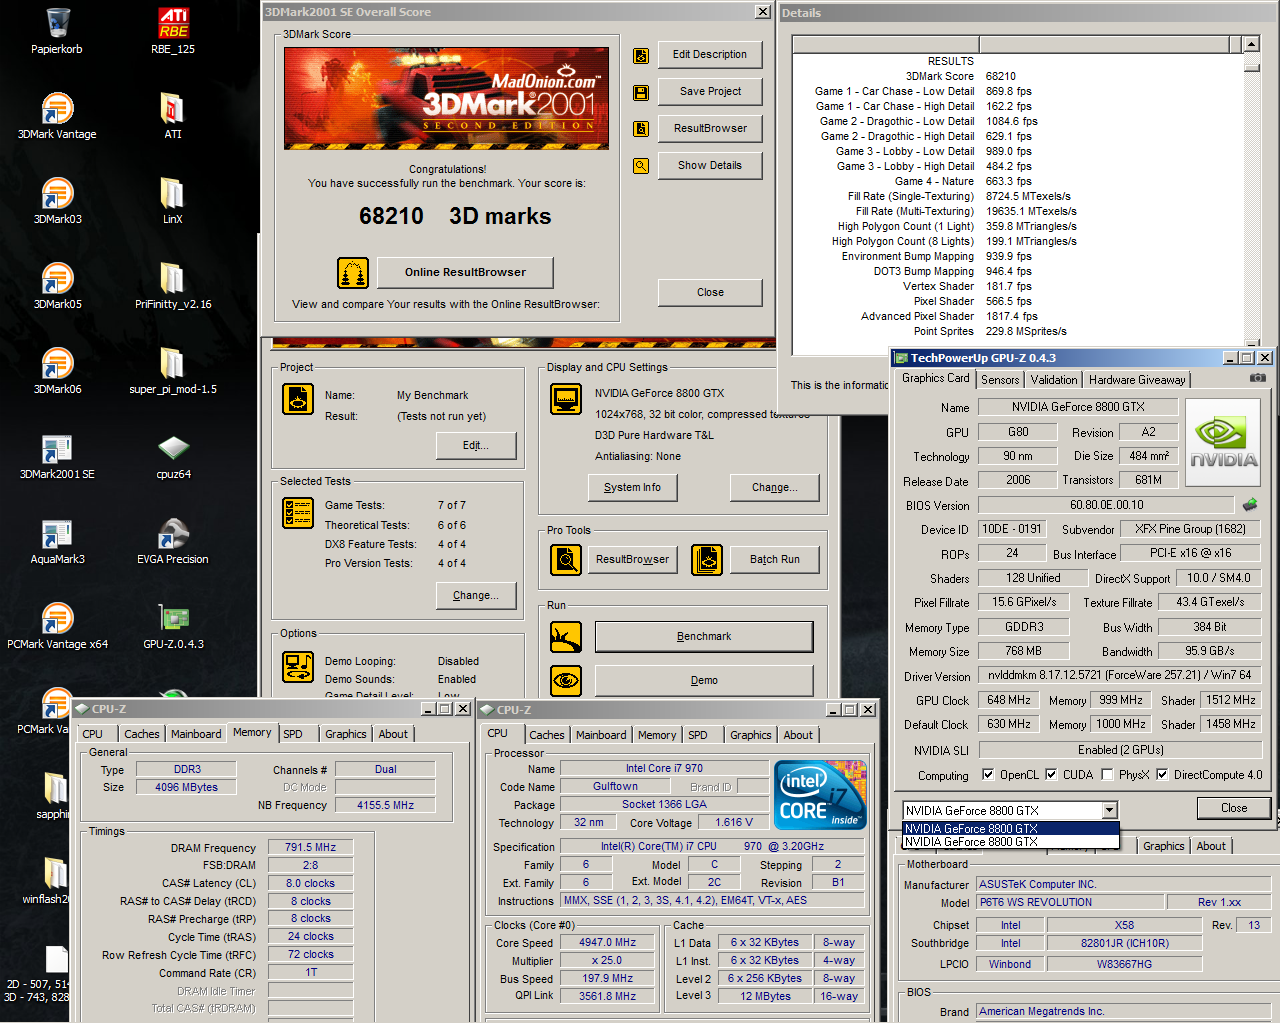Launch AquaMark3 desktop shortcut
Viewport: 1280px width, 1024px height.
click(x=57, y=541)
